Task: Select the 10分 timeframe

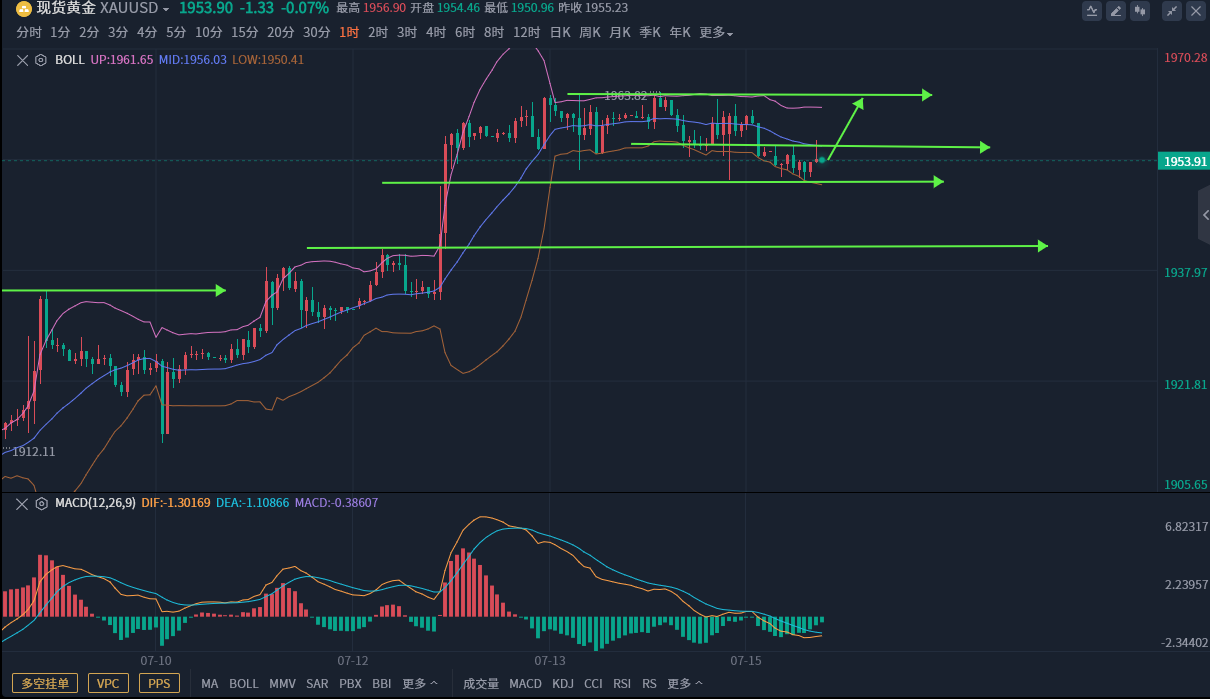Action: click(209, 32)
